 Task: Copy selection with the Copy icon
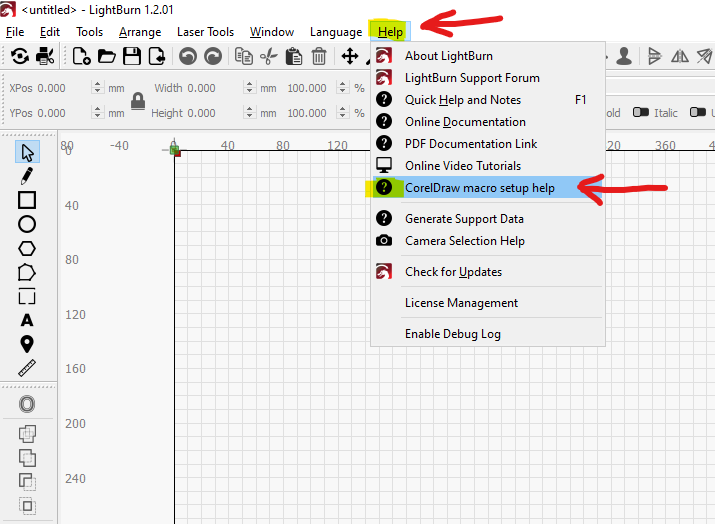(x=244, y=57)
